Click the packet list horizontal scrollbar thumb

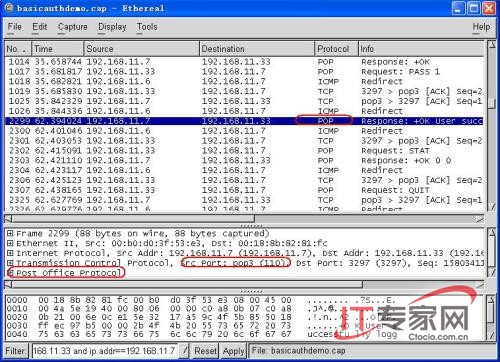coord(133,219)
